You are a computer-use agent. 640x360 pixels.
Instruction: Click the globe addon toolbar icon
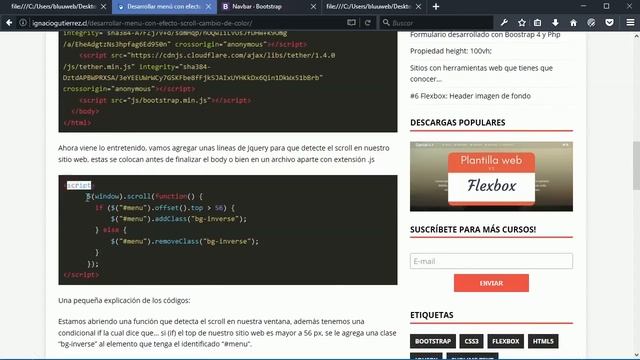591,23
